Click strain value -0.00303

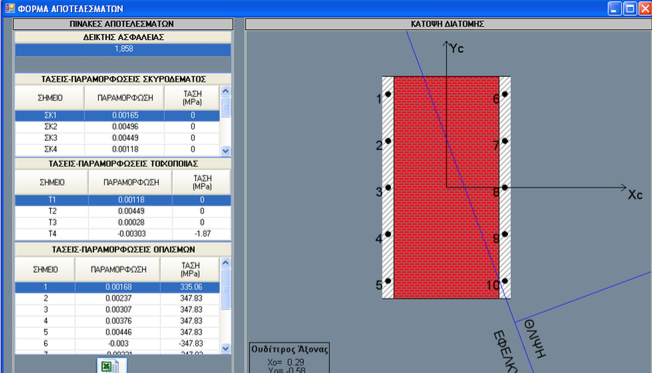click(131, 234)
